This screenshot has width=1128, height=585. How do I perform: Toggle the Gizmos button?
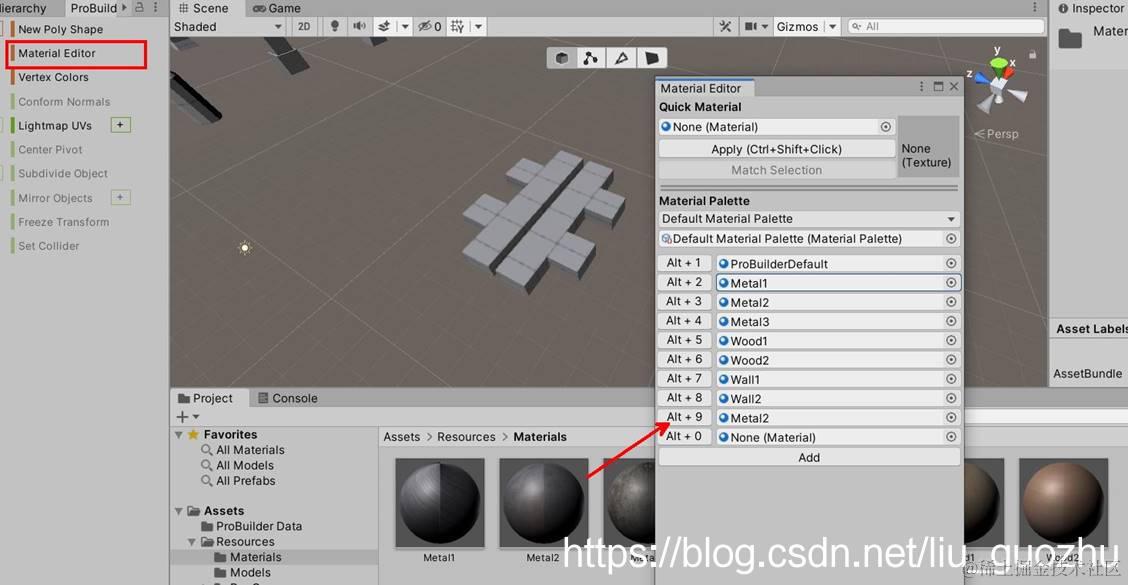797,27
